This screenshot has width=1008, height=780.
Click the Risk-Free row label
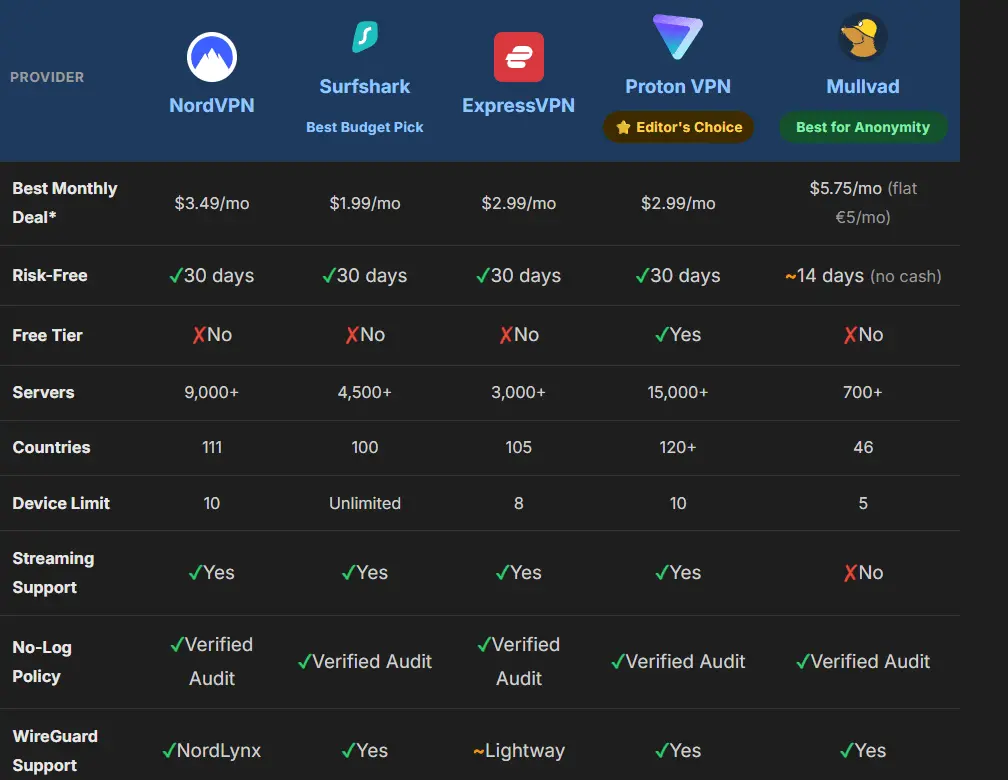[x=50, y=275]
